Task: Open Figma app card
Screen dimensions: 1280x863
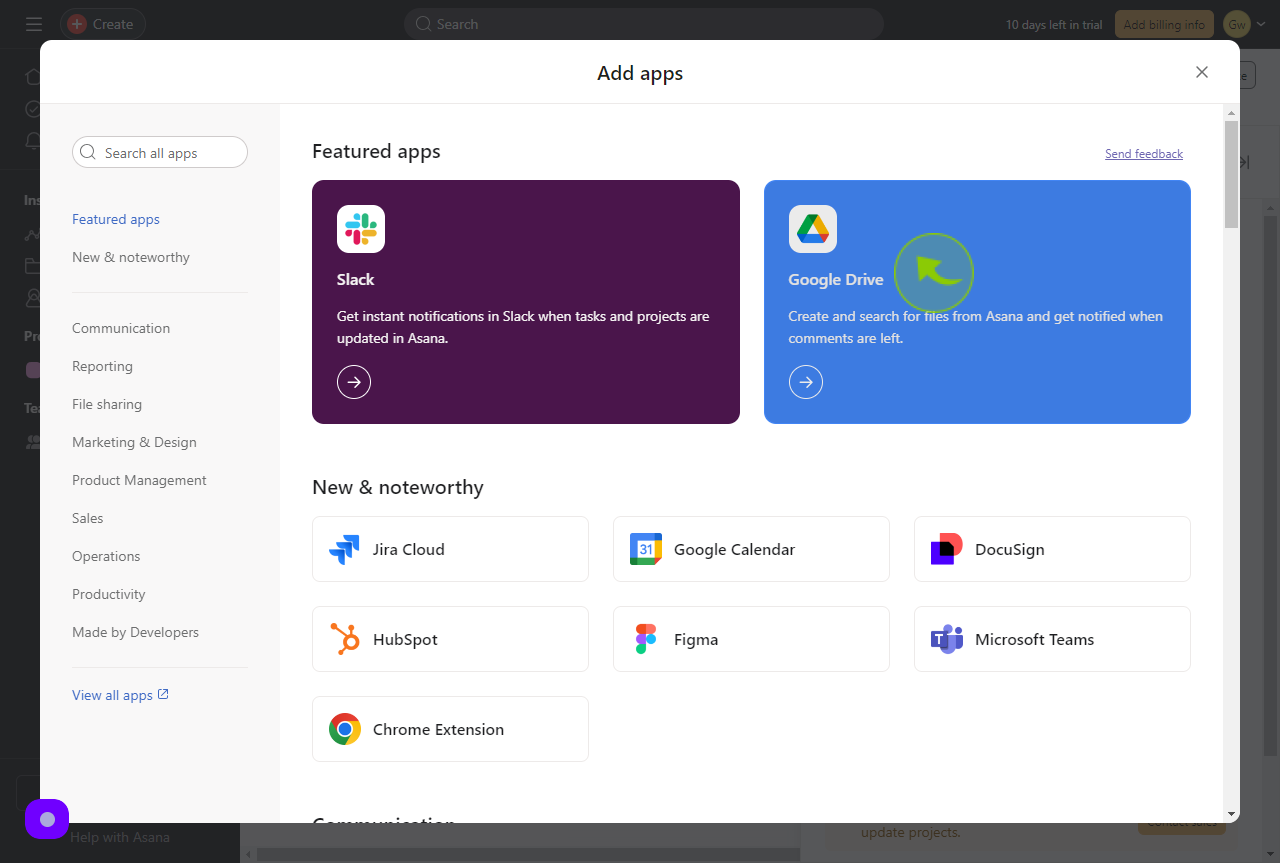Action: point(751,639)
